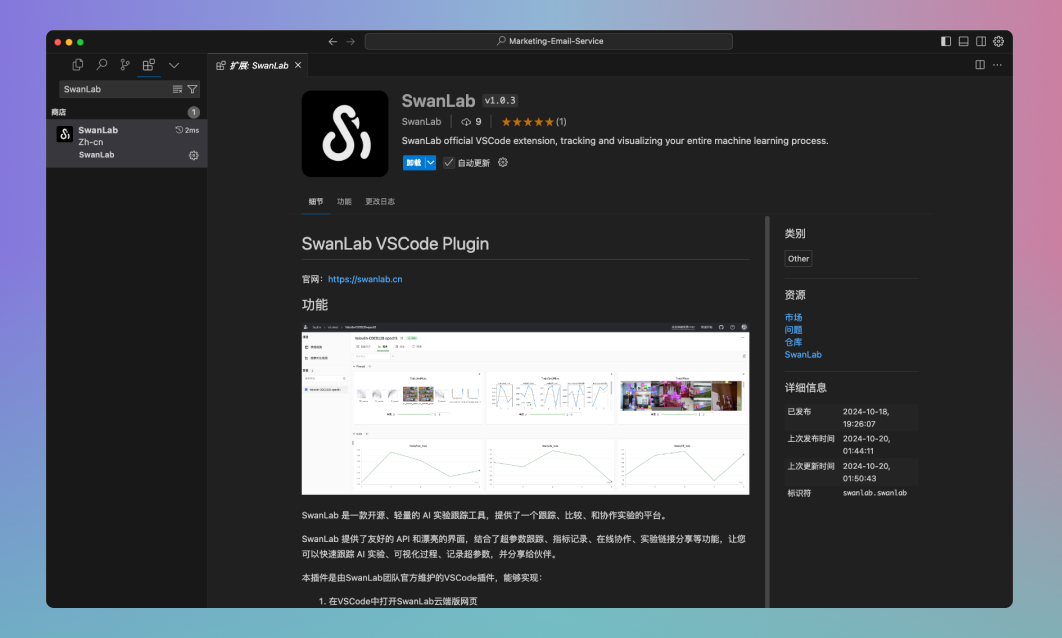The image size is (1062, 638).
Task: Select the 扩展: SwanLab editor tab
Action: [257, 65]
